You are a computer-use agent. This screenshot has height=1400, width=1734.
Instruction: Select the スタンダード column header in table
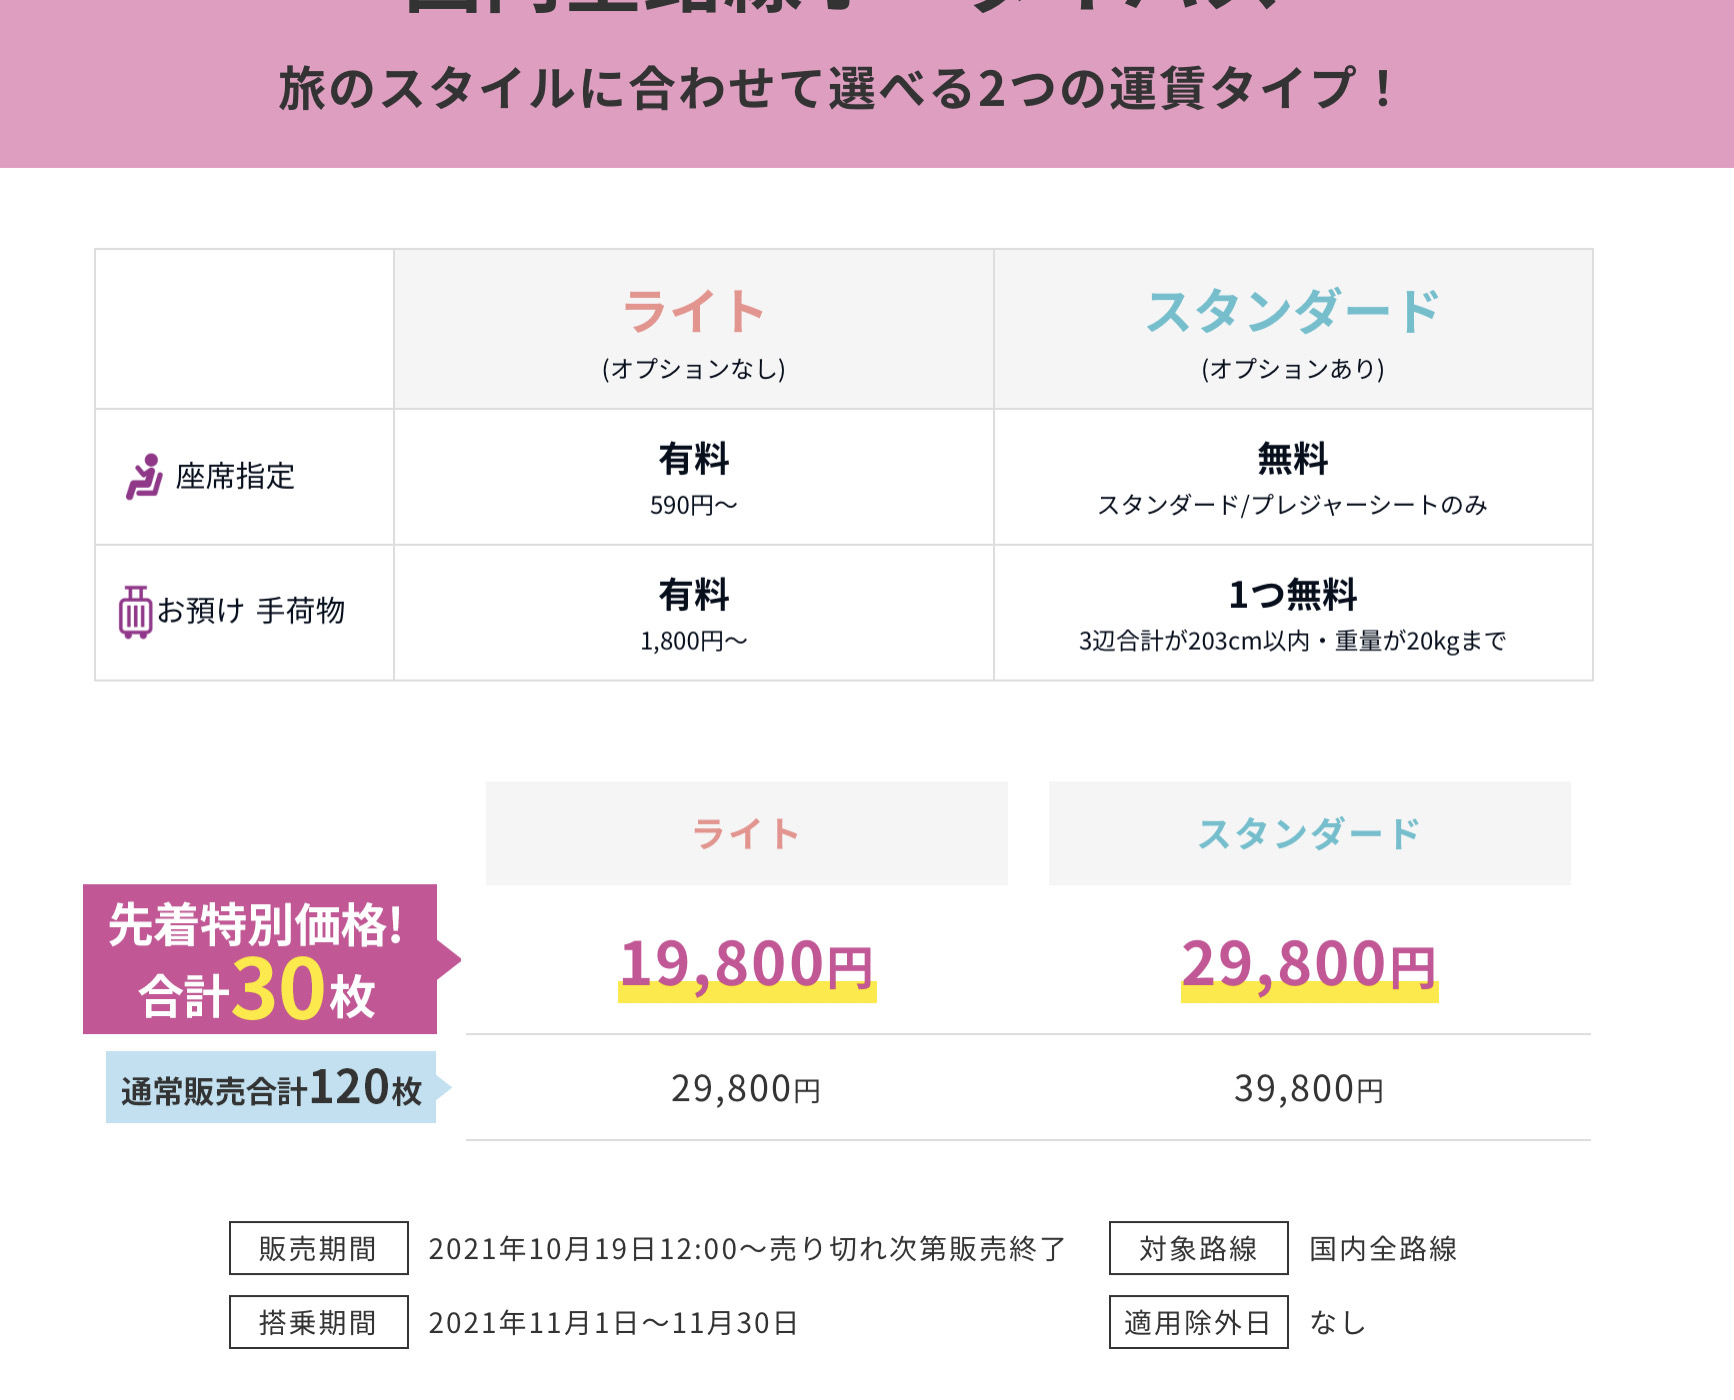click(1293, 329)
